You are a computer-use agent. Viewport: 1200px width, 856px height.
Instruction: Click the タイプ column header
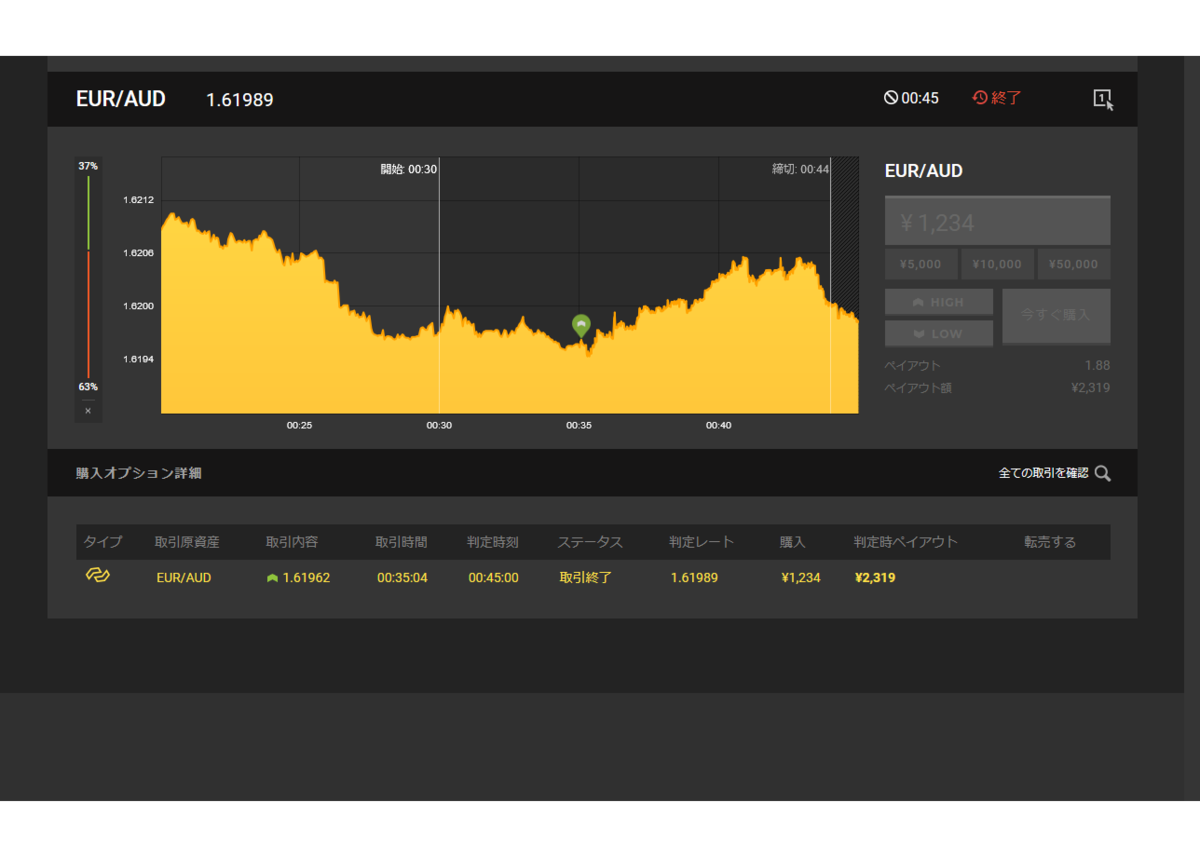pyautogui.click(x=103, y=542)
